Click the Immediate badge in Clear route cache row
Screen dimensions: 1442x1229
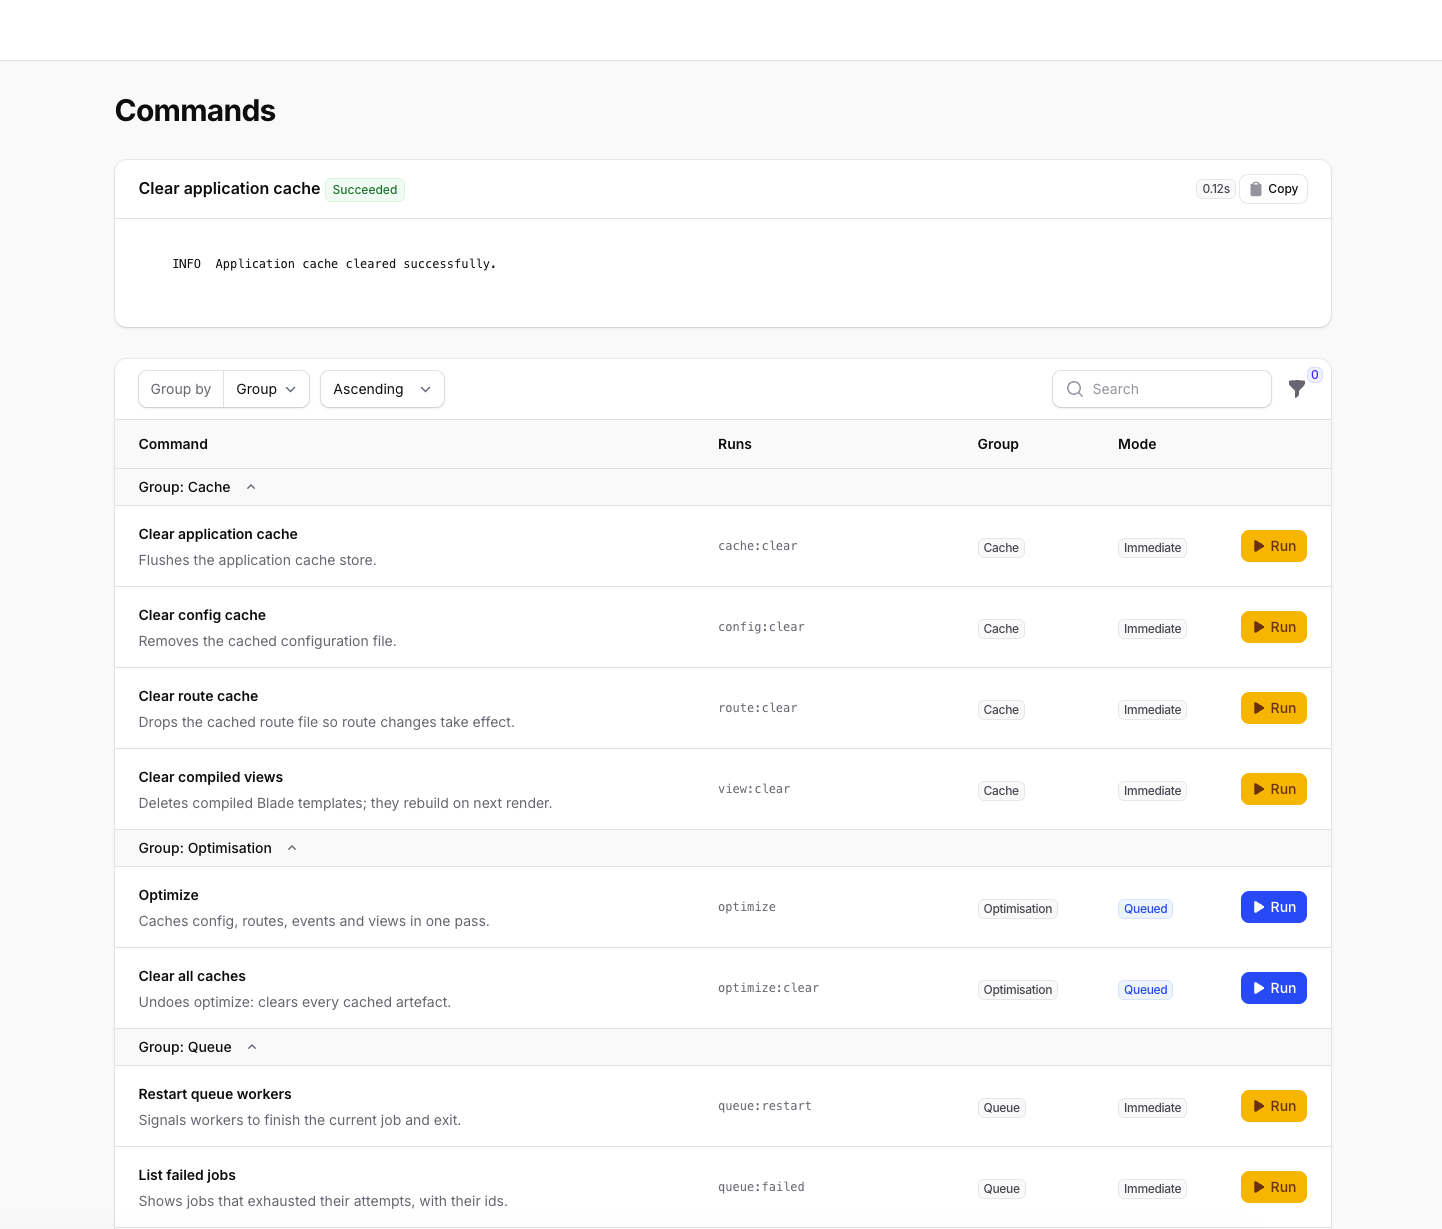click(x=1152, y=710)
